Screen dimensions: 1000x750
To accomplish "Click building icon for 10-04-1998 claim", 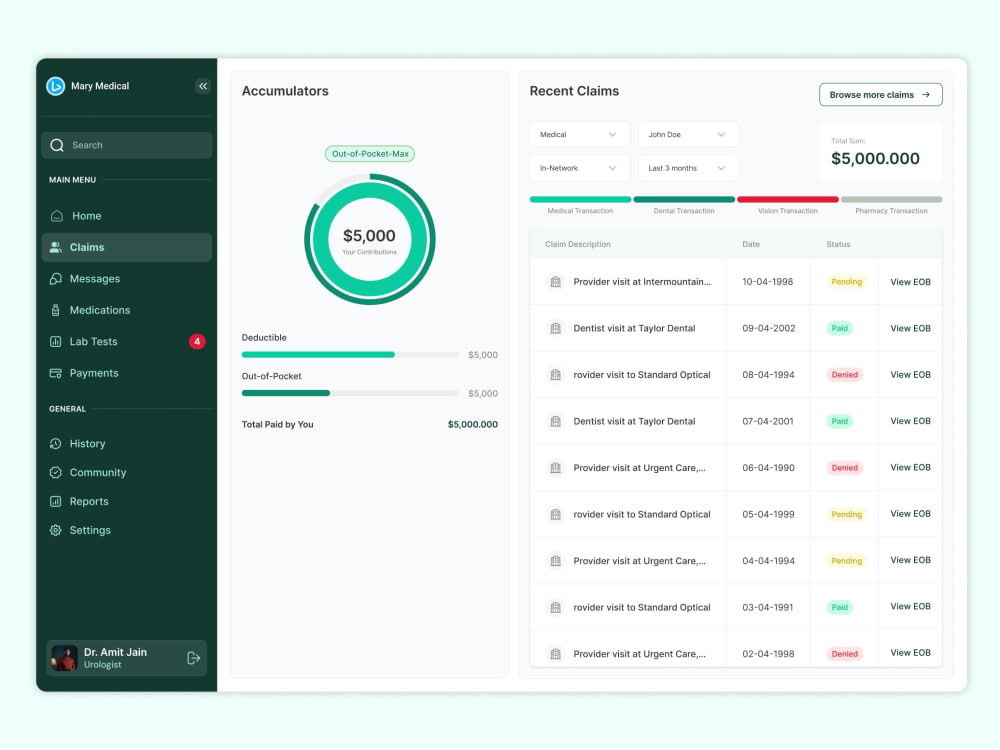I will click(555, 282).
